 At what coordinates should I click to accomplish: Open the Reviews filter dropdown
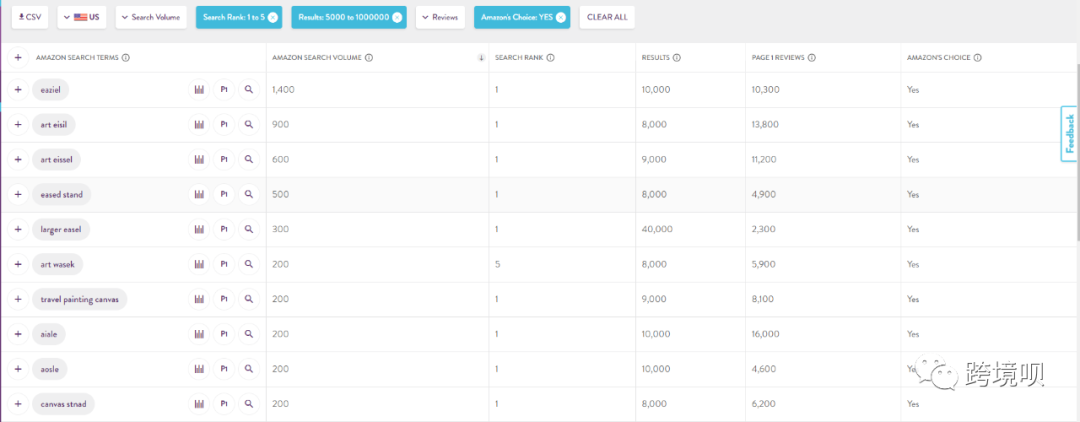[441, 17]
